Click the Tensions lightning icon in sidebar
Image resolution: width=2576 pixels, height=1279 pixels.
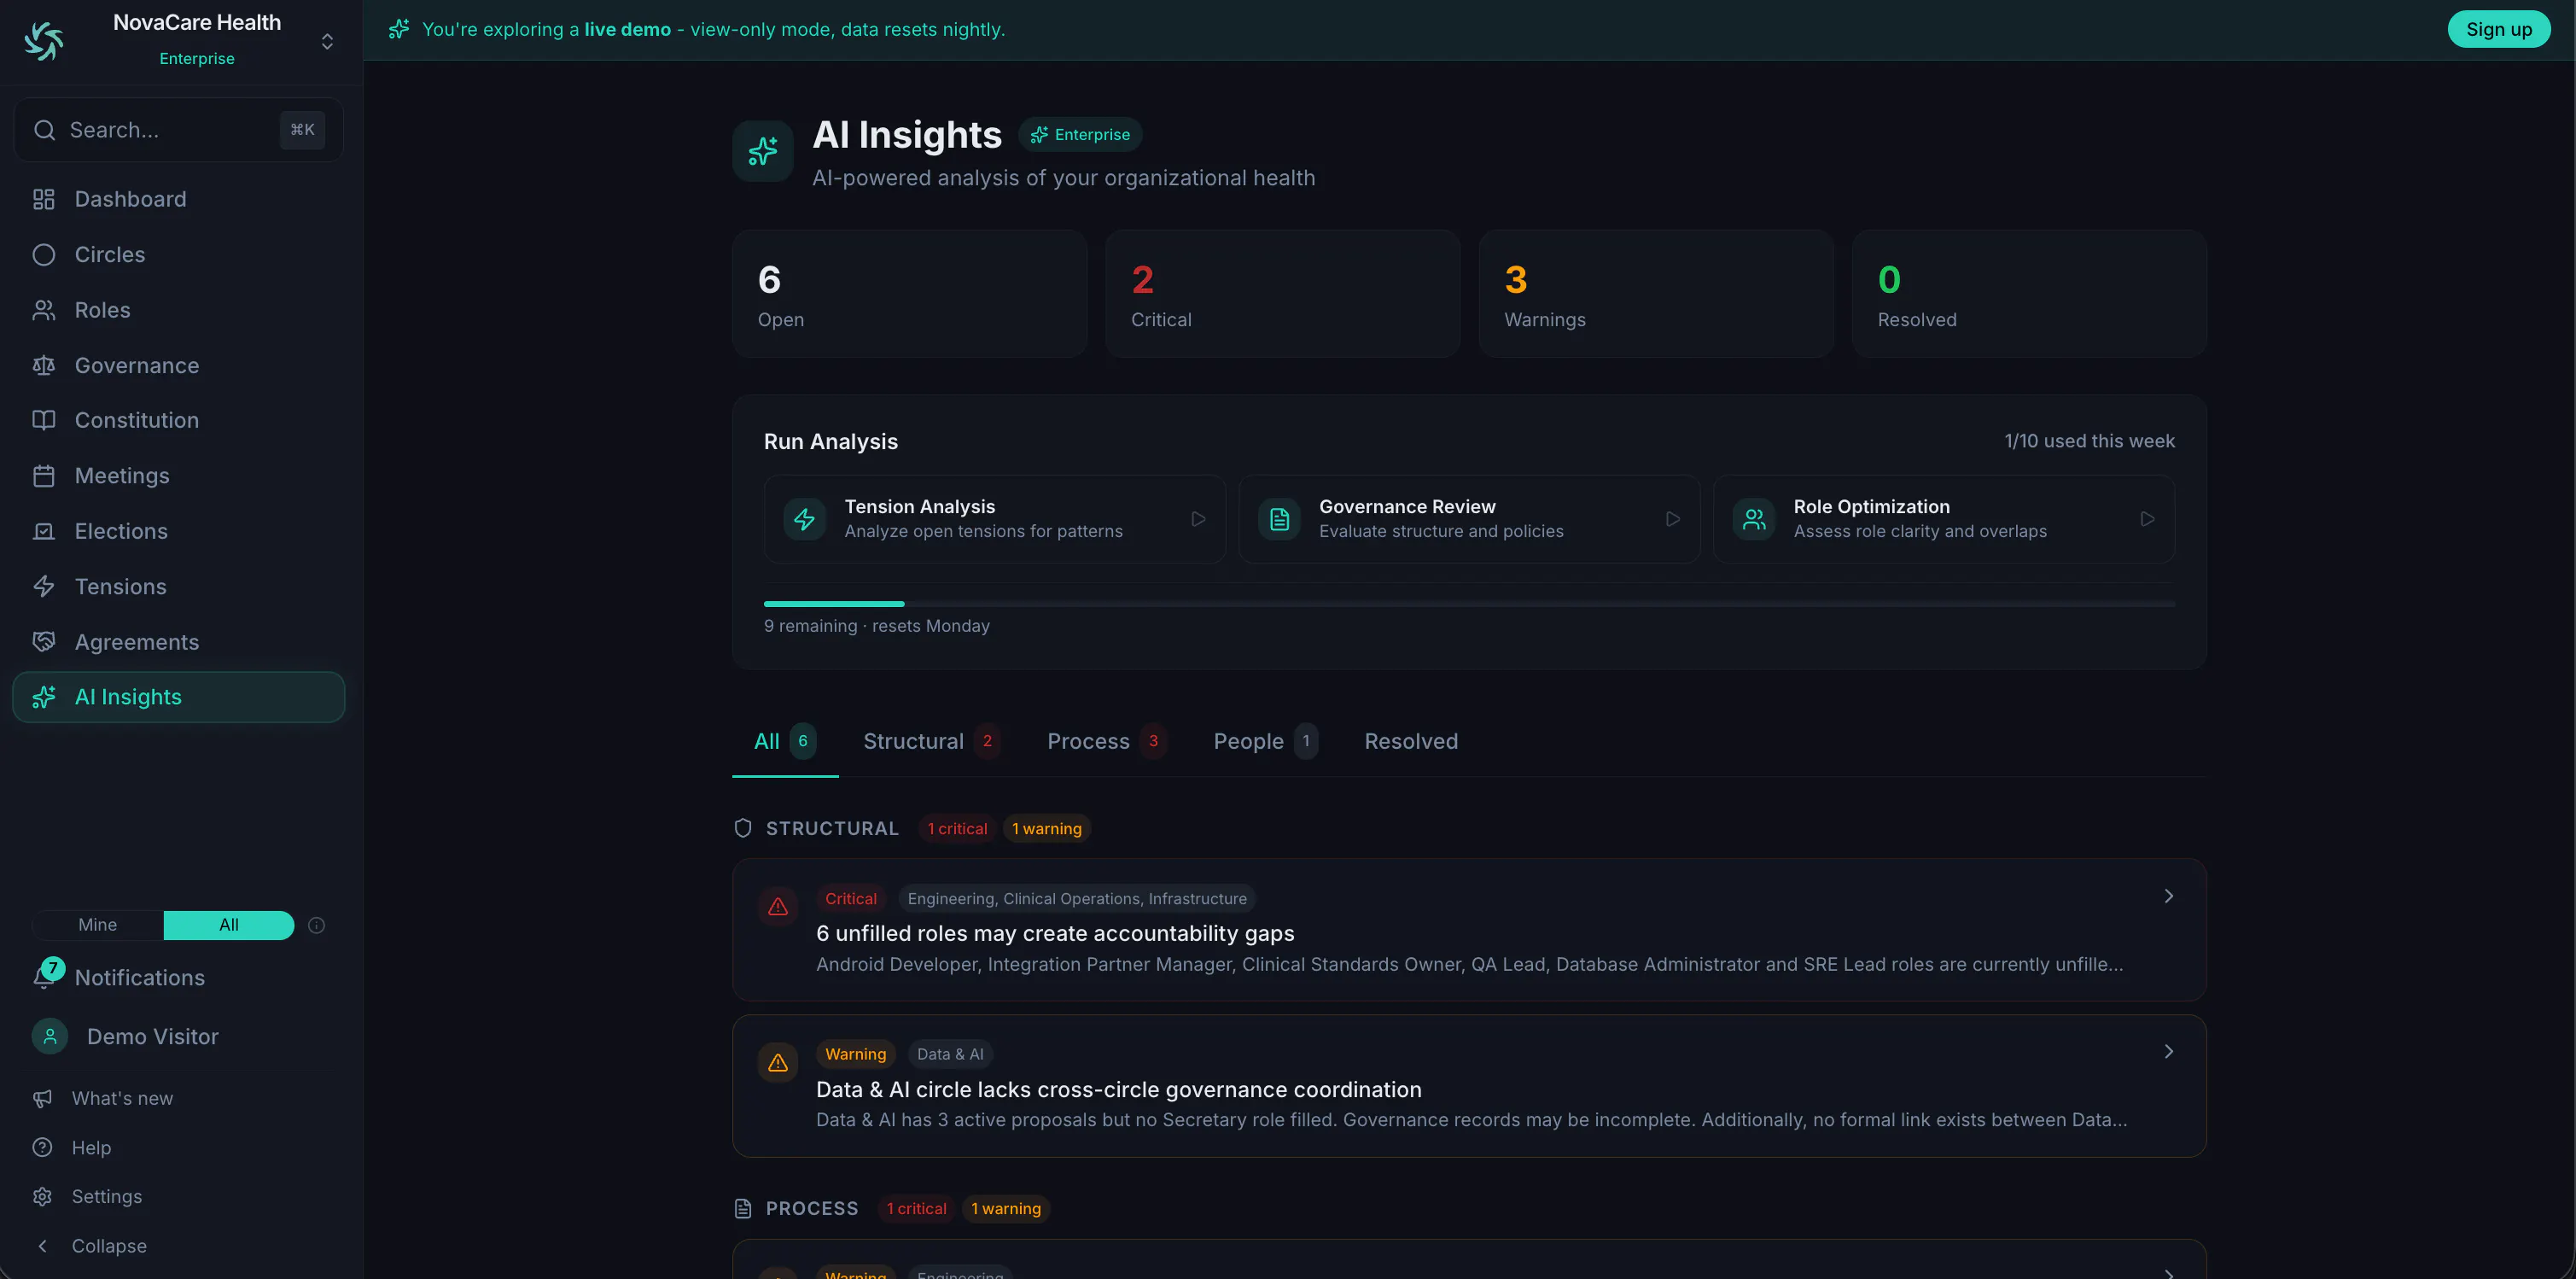pyautogui.click(x=43, y=587)
